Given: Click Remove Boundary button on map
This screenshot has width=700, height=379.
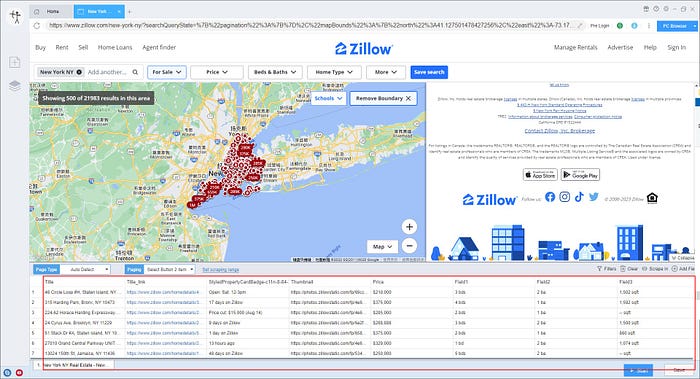Looking at the screenshot, I should (x=383, y=98).
